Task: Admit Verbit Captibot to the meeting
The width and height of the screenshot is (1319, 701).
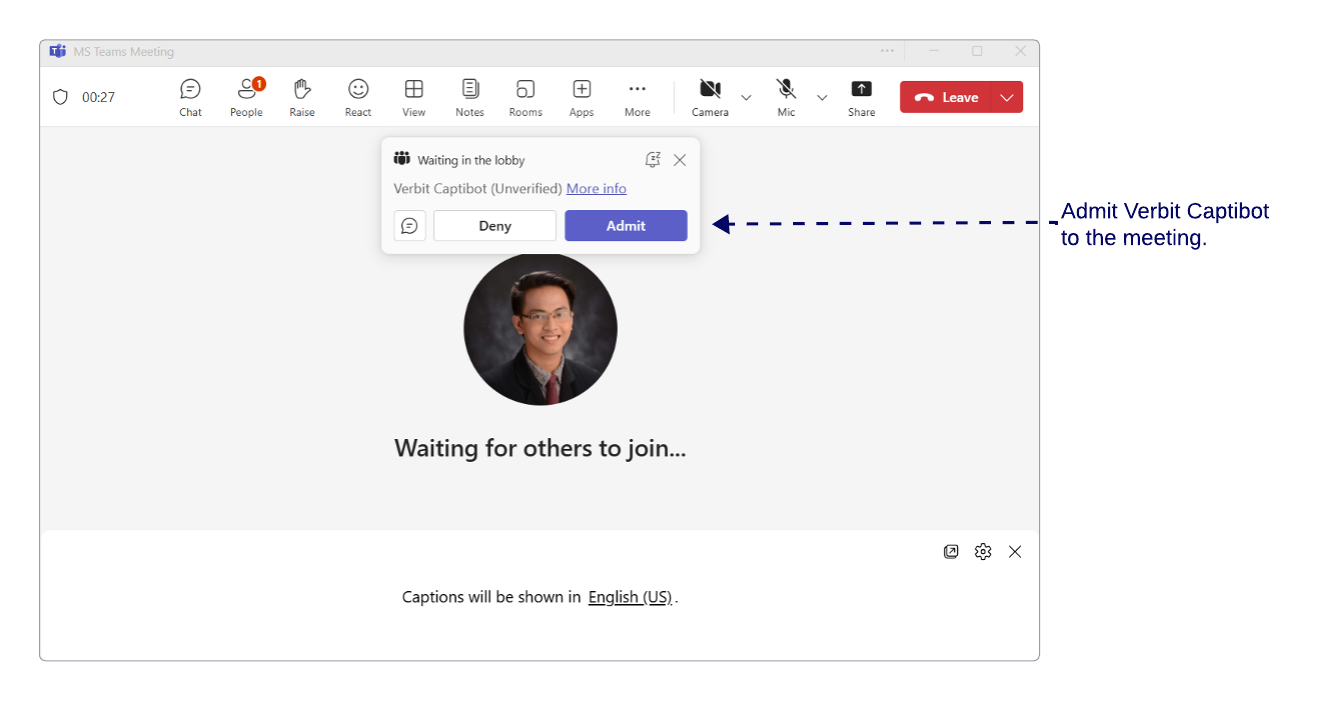Action: pyautogui.click(x=625, y=226)
